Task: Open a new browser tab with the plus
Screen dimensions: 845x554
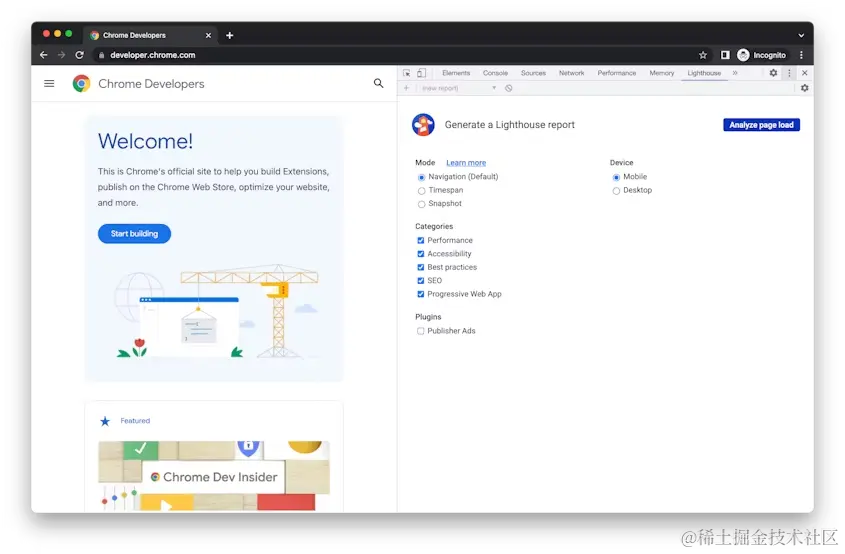Action: coord(230,35)
